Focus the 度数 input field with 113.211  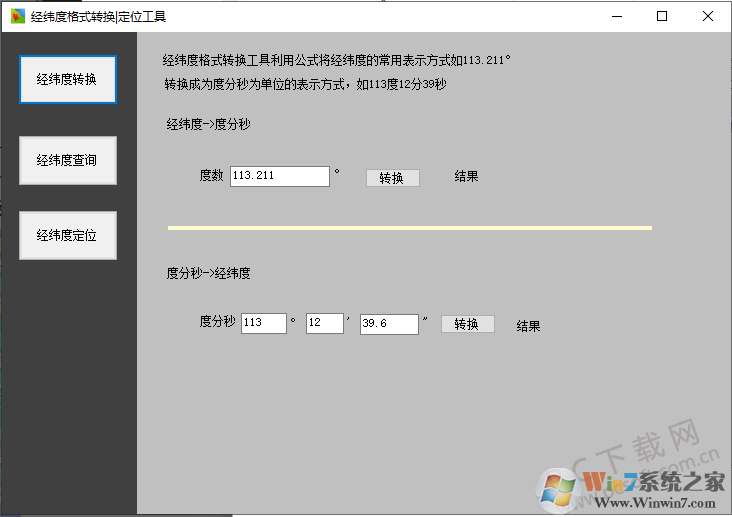point(280,176)
